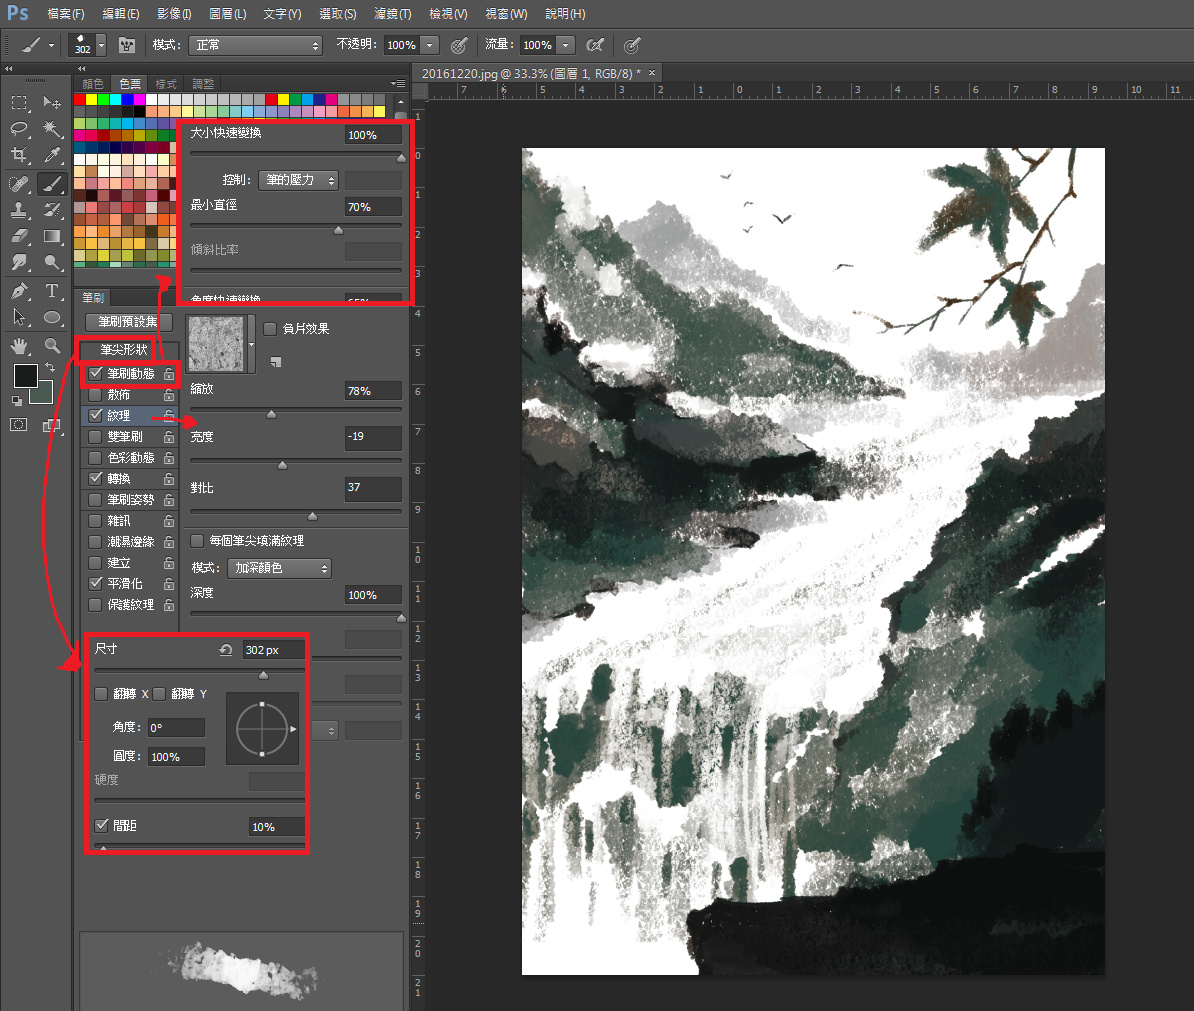Select the Eraser tool
Viewport: 1194px width, 1011px height.
click(20, 236)
